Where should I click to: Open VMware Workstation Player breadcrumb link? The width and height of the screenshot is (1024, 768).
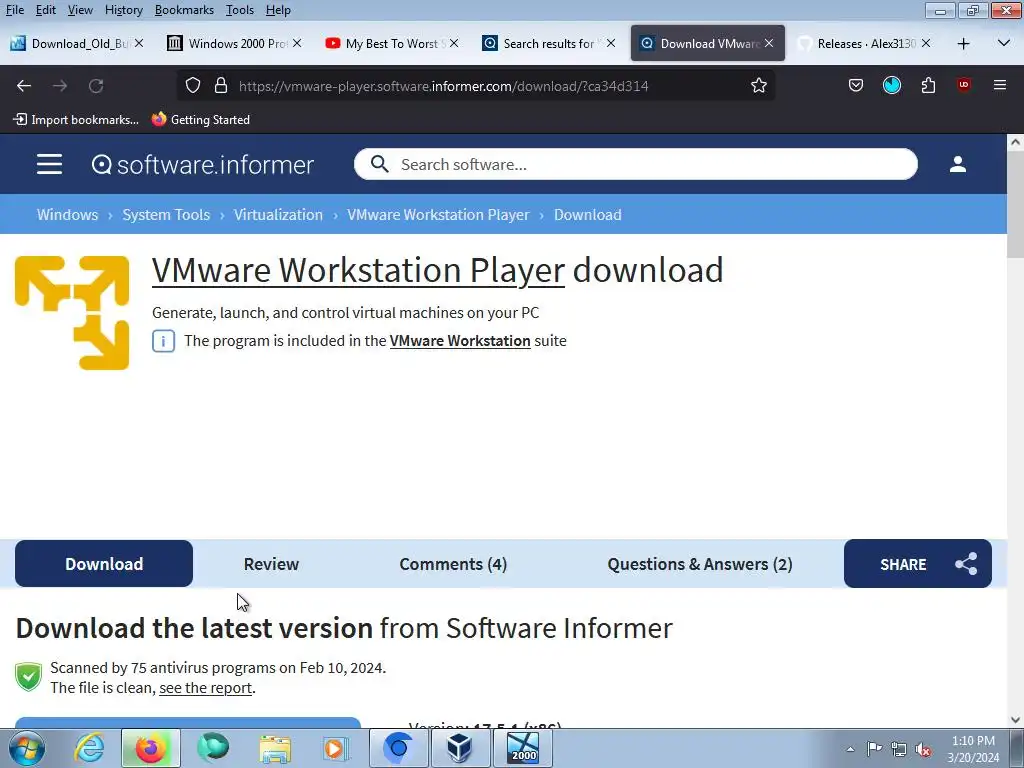tap(438, 214)
